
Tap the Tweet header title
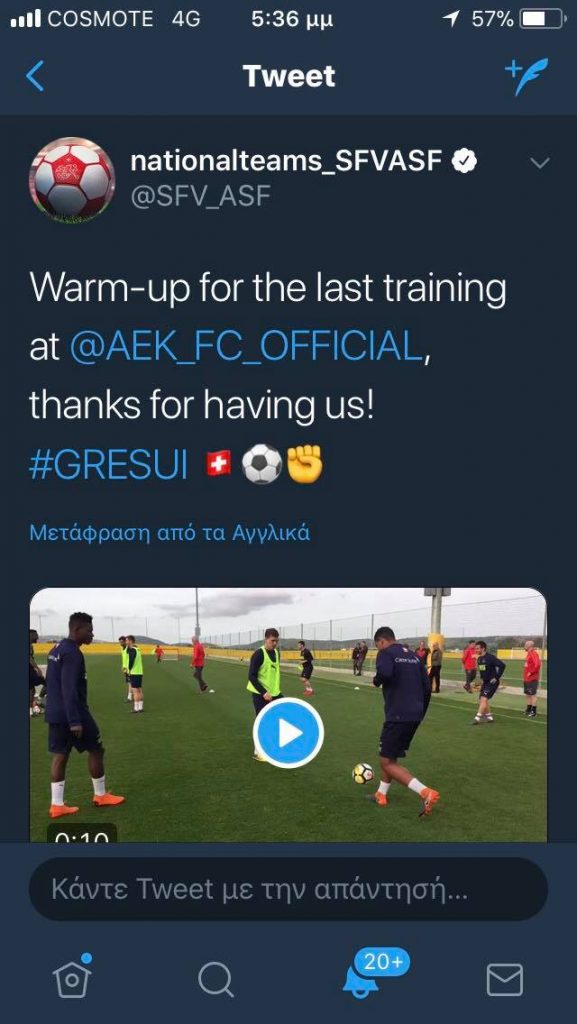click(x=288, y=76)
